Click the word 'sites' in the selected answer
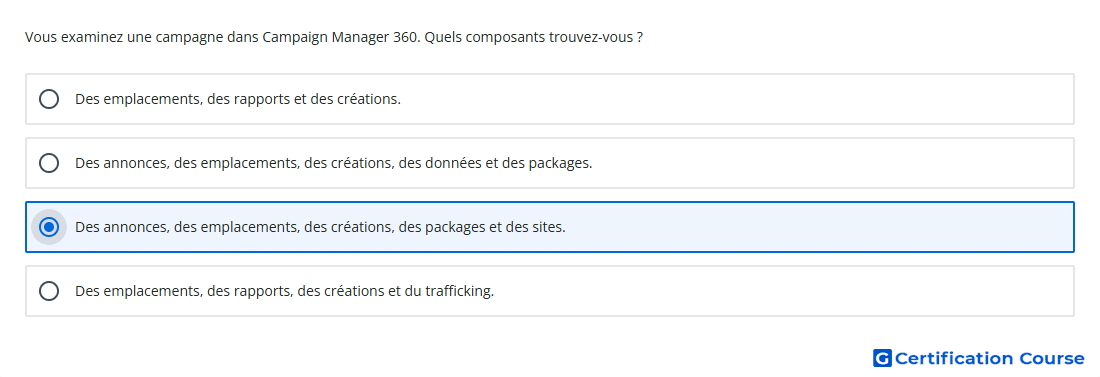Image resolution: width=1100 pixels, height=377 pixels. pos(548,227)
